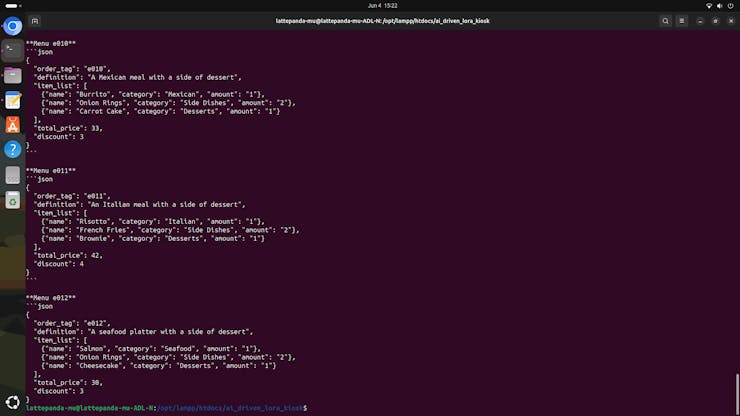This screenshot has height=416, width=740.
Task: Click the terminal window title path
Action: [382, 21]
